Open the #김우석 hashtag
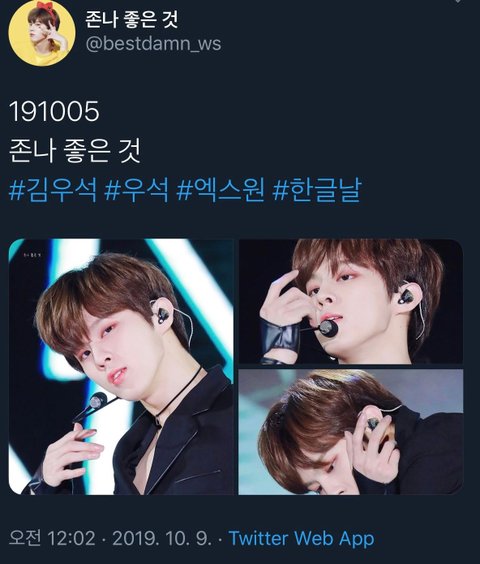 pyautogui.click(x=53, y=190)
